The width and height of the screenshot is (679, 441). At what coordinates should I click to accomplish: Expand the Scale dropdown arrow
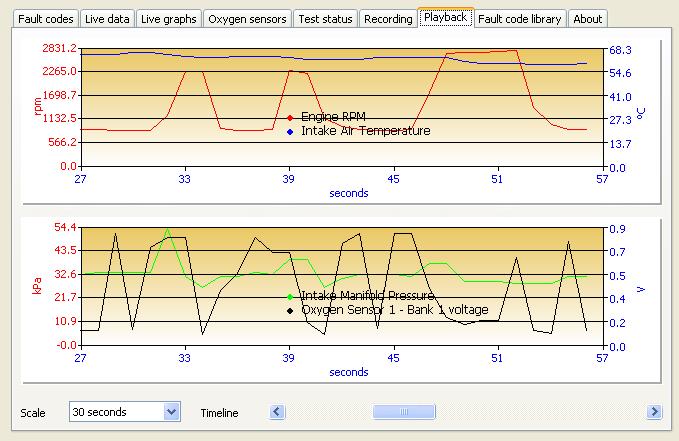171,411
